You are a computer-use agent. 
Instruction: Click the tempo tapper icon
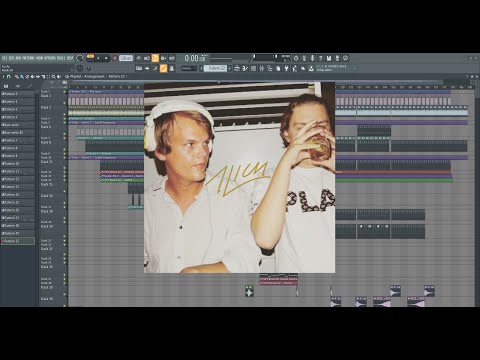point(295,68)
